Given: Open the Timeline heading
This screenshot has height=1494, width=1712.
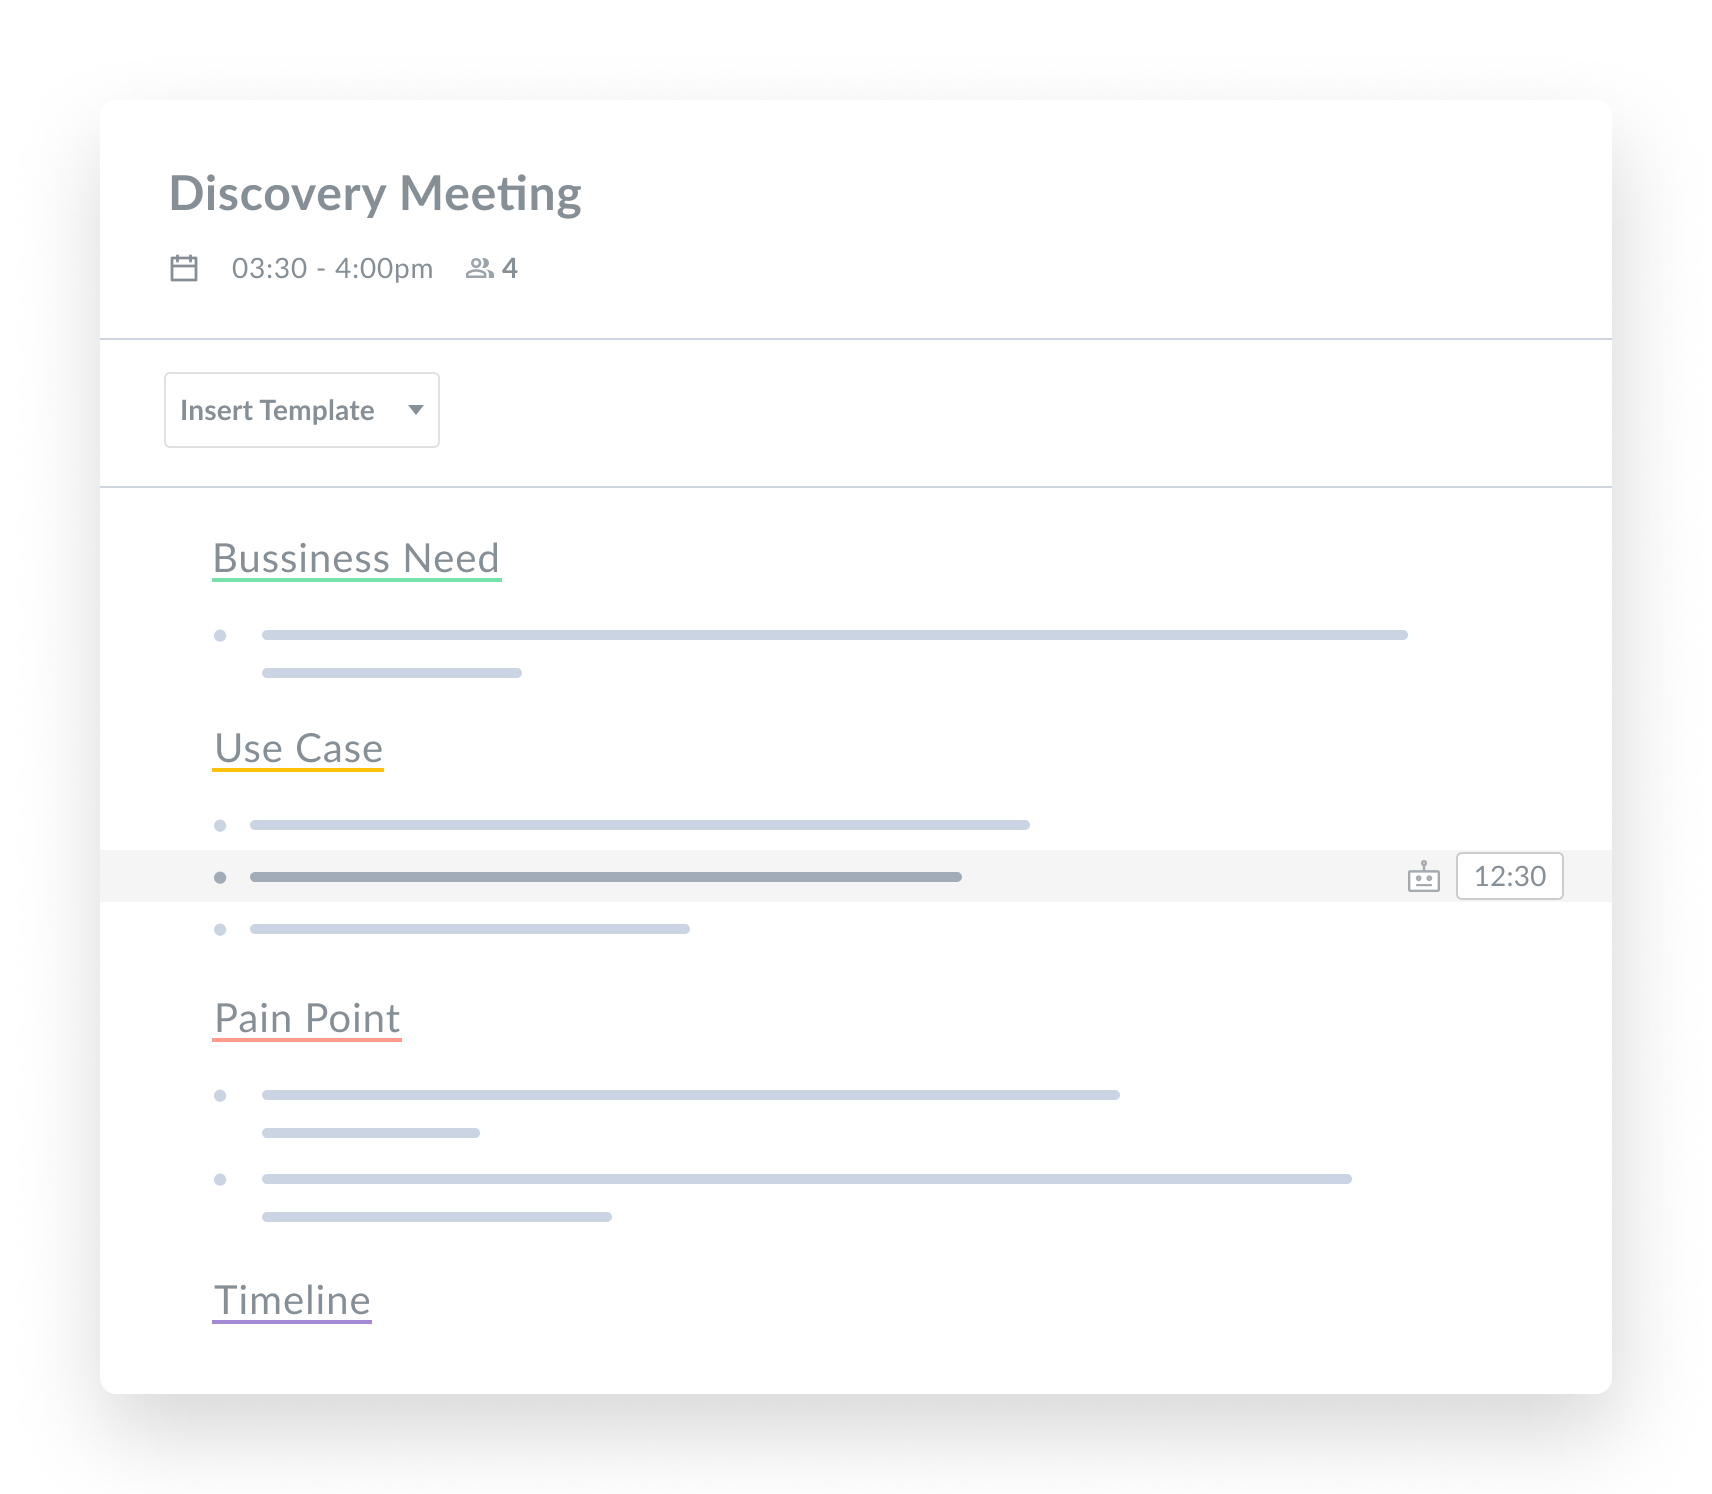Looking at the screenshot, I should pyautogui.click(x=292, y=1301).
